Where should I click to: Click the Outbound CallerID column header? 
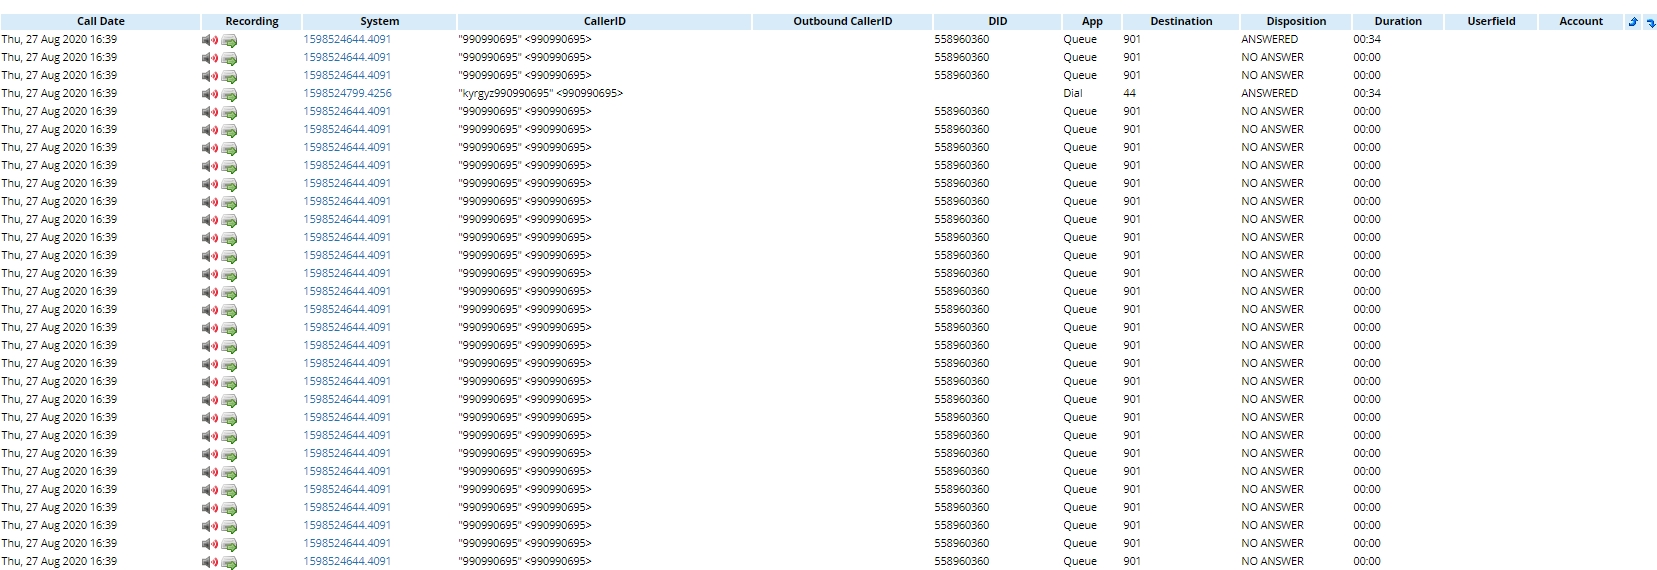(x=842, y=21)
